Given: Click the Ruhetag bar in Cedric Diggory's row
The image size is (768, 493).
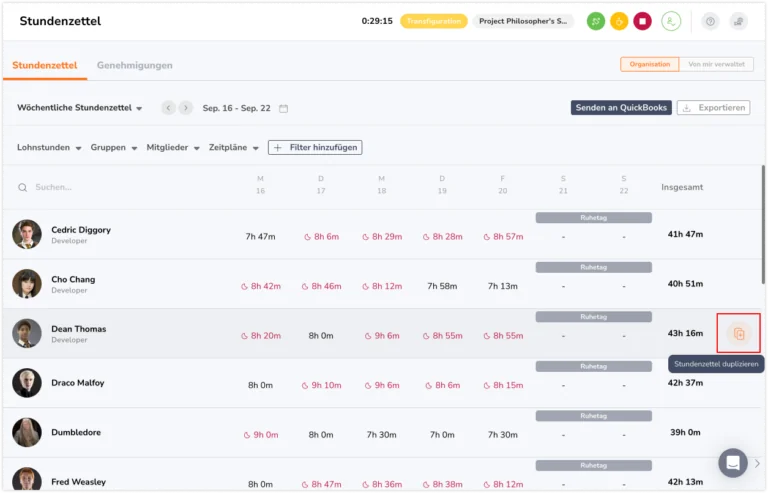Looking at the screenshot, I should (x=594, y=217).
